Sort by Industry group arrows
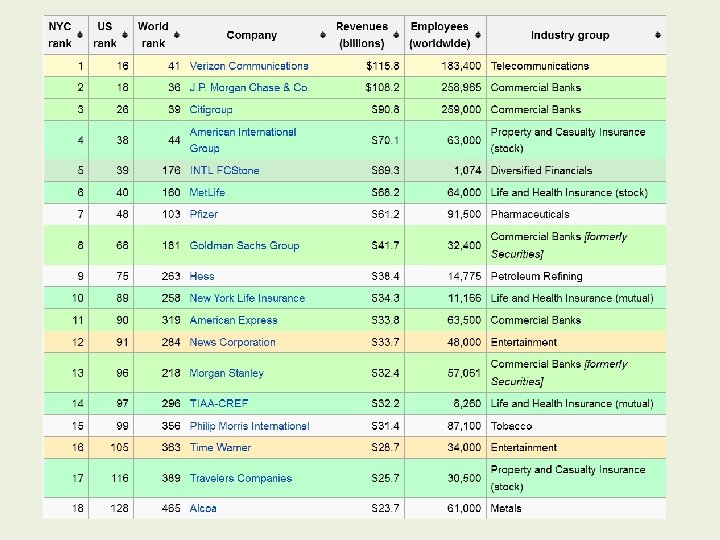The height and width of the screenshot is (540, 720). tap(658, 35)
